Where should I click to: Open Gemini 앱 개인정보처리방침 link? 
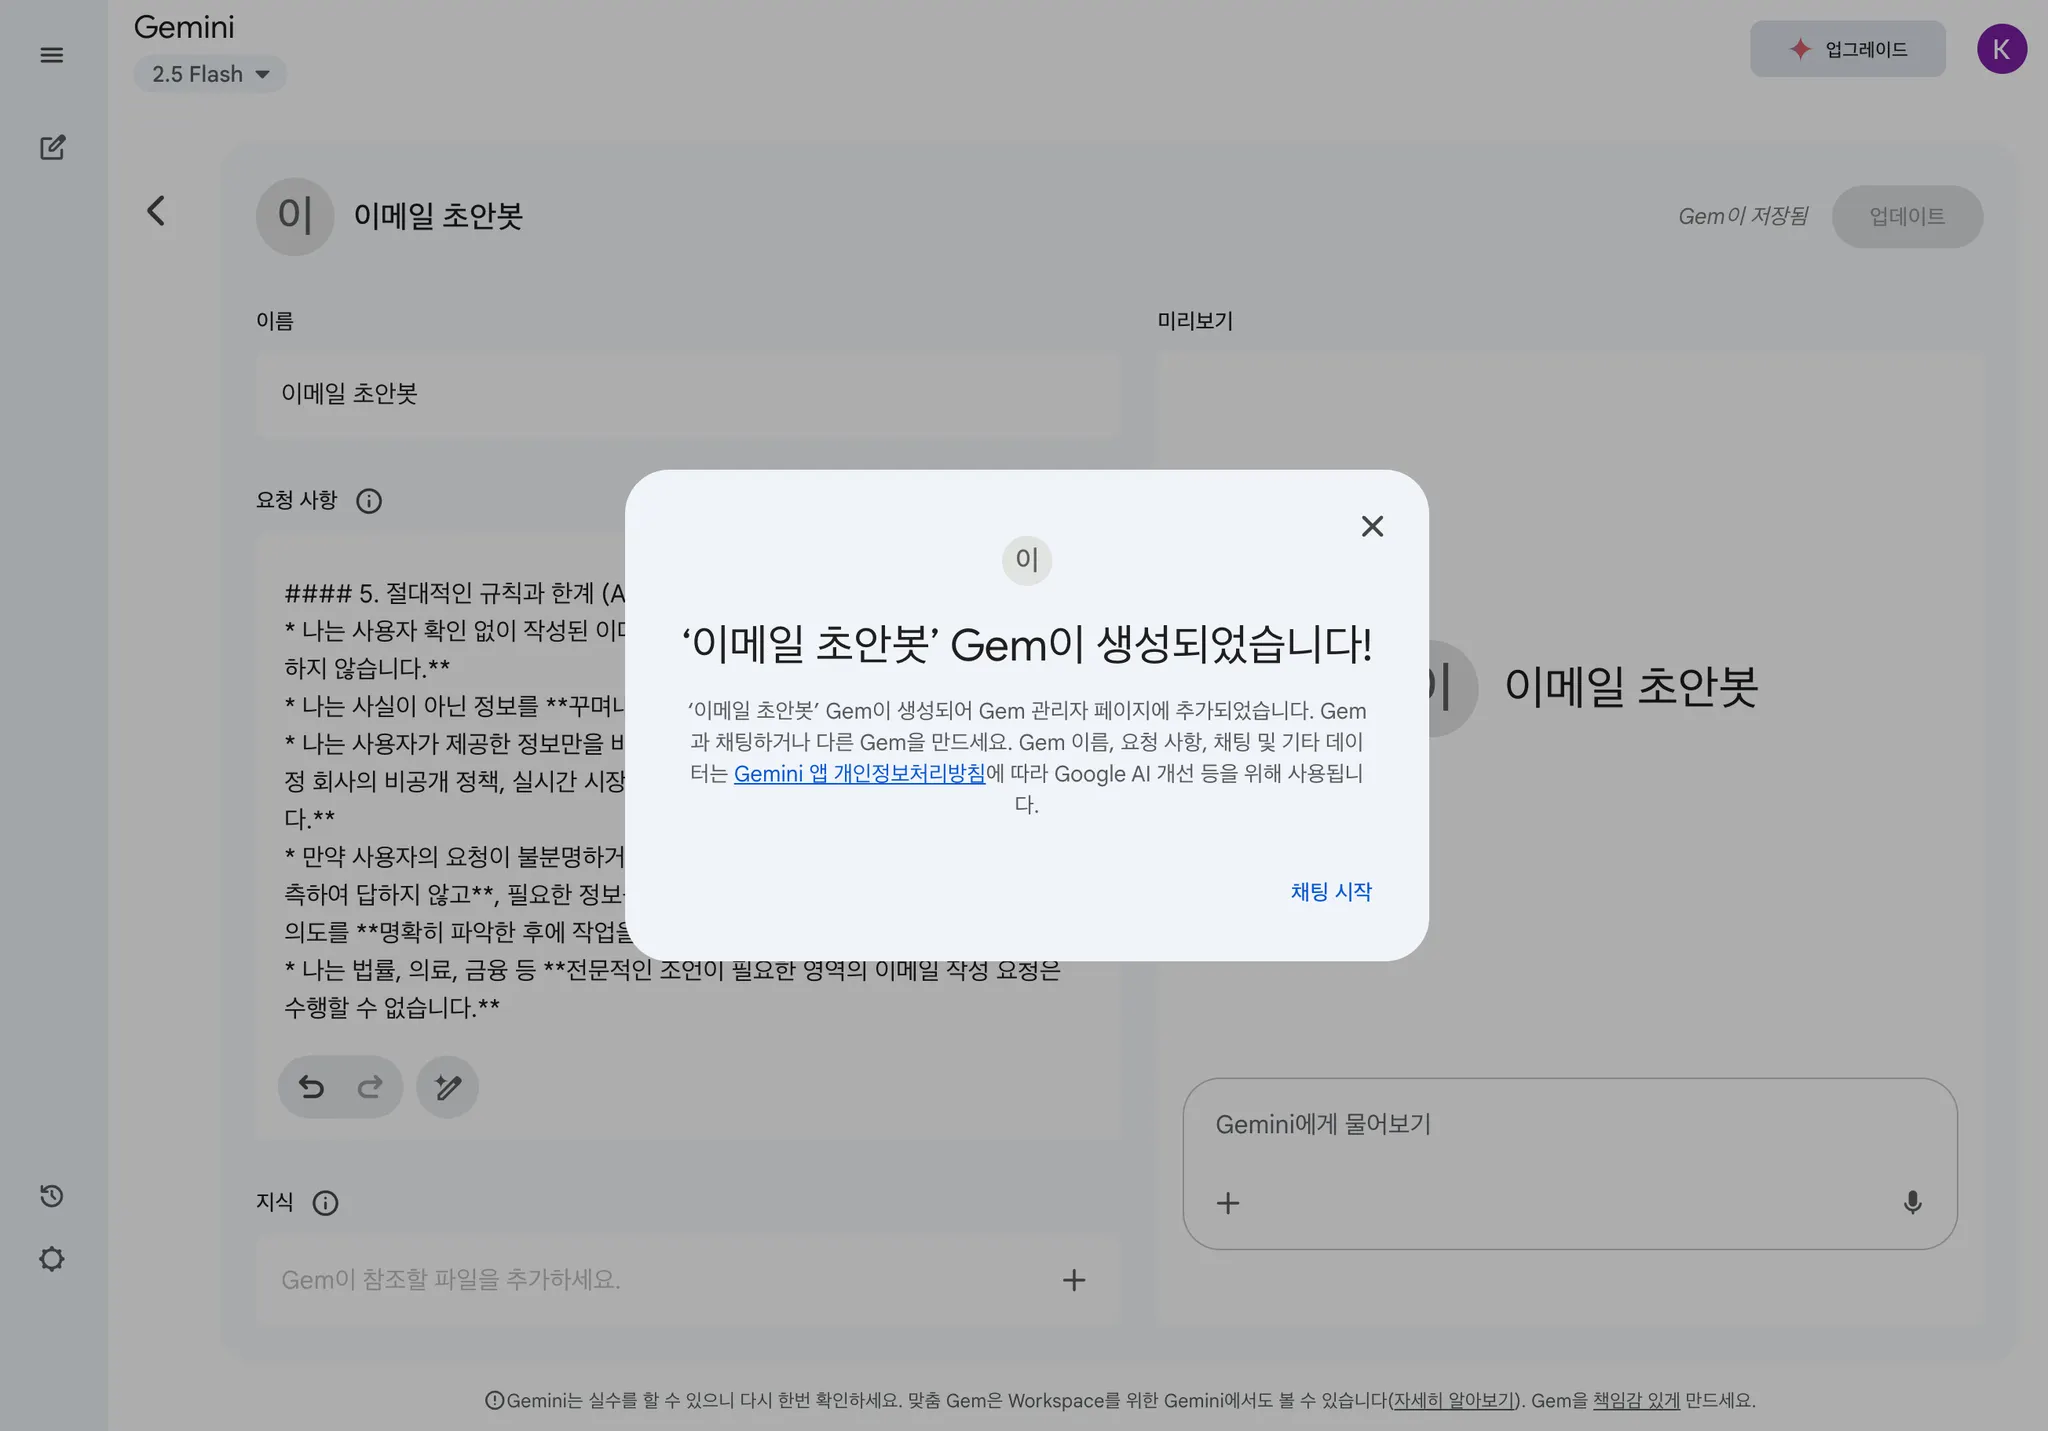tap(859, 773)
